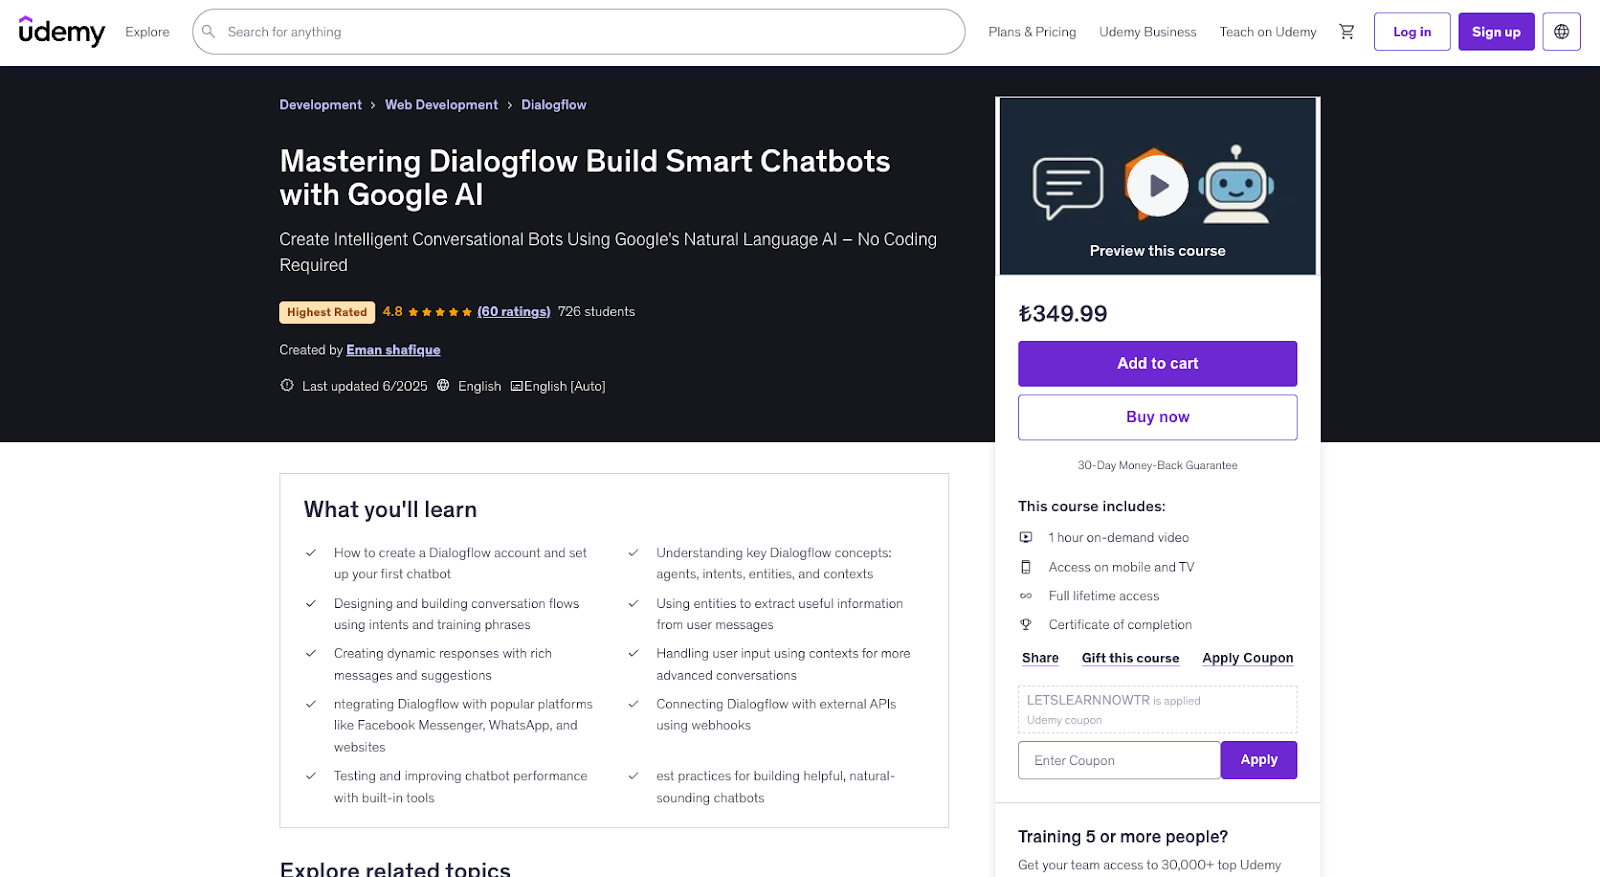1600x877 pixels.
Task: Click the Buy now button
Action: tap(1157, 417)
